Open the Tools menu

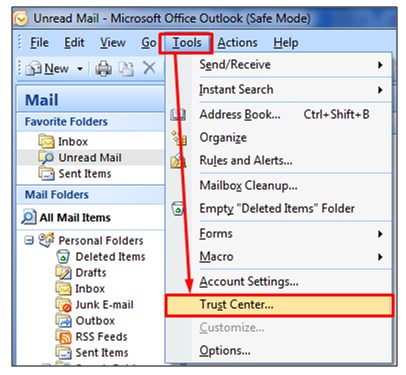point(187,43)
